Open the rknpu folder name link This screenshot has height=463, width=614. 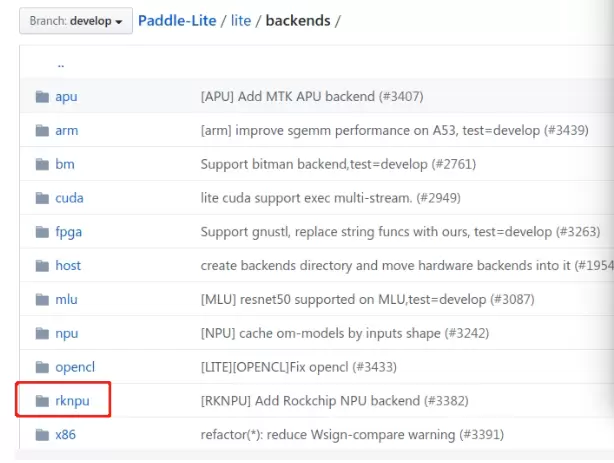coord(73,401)
